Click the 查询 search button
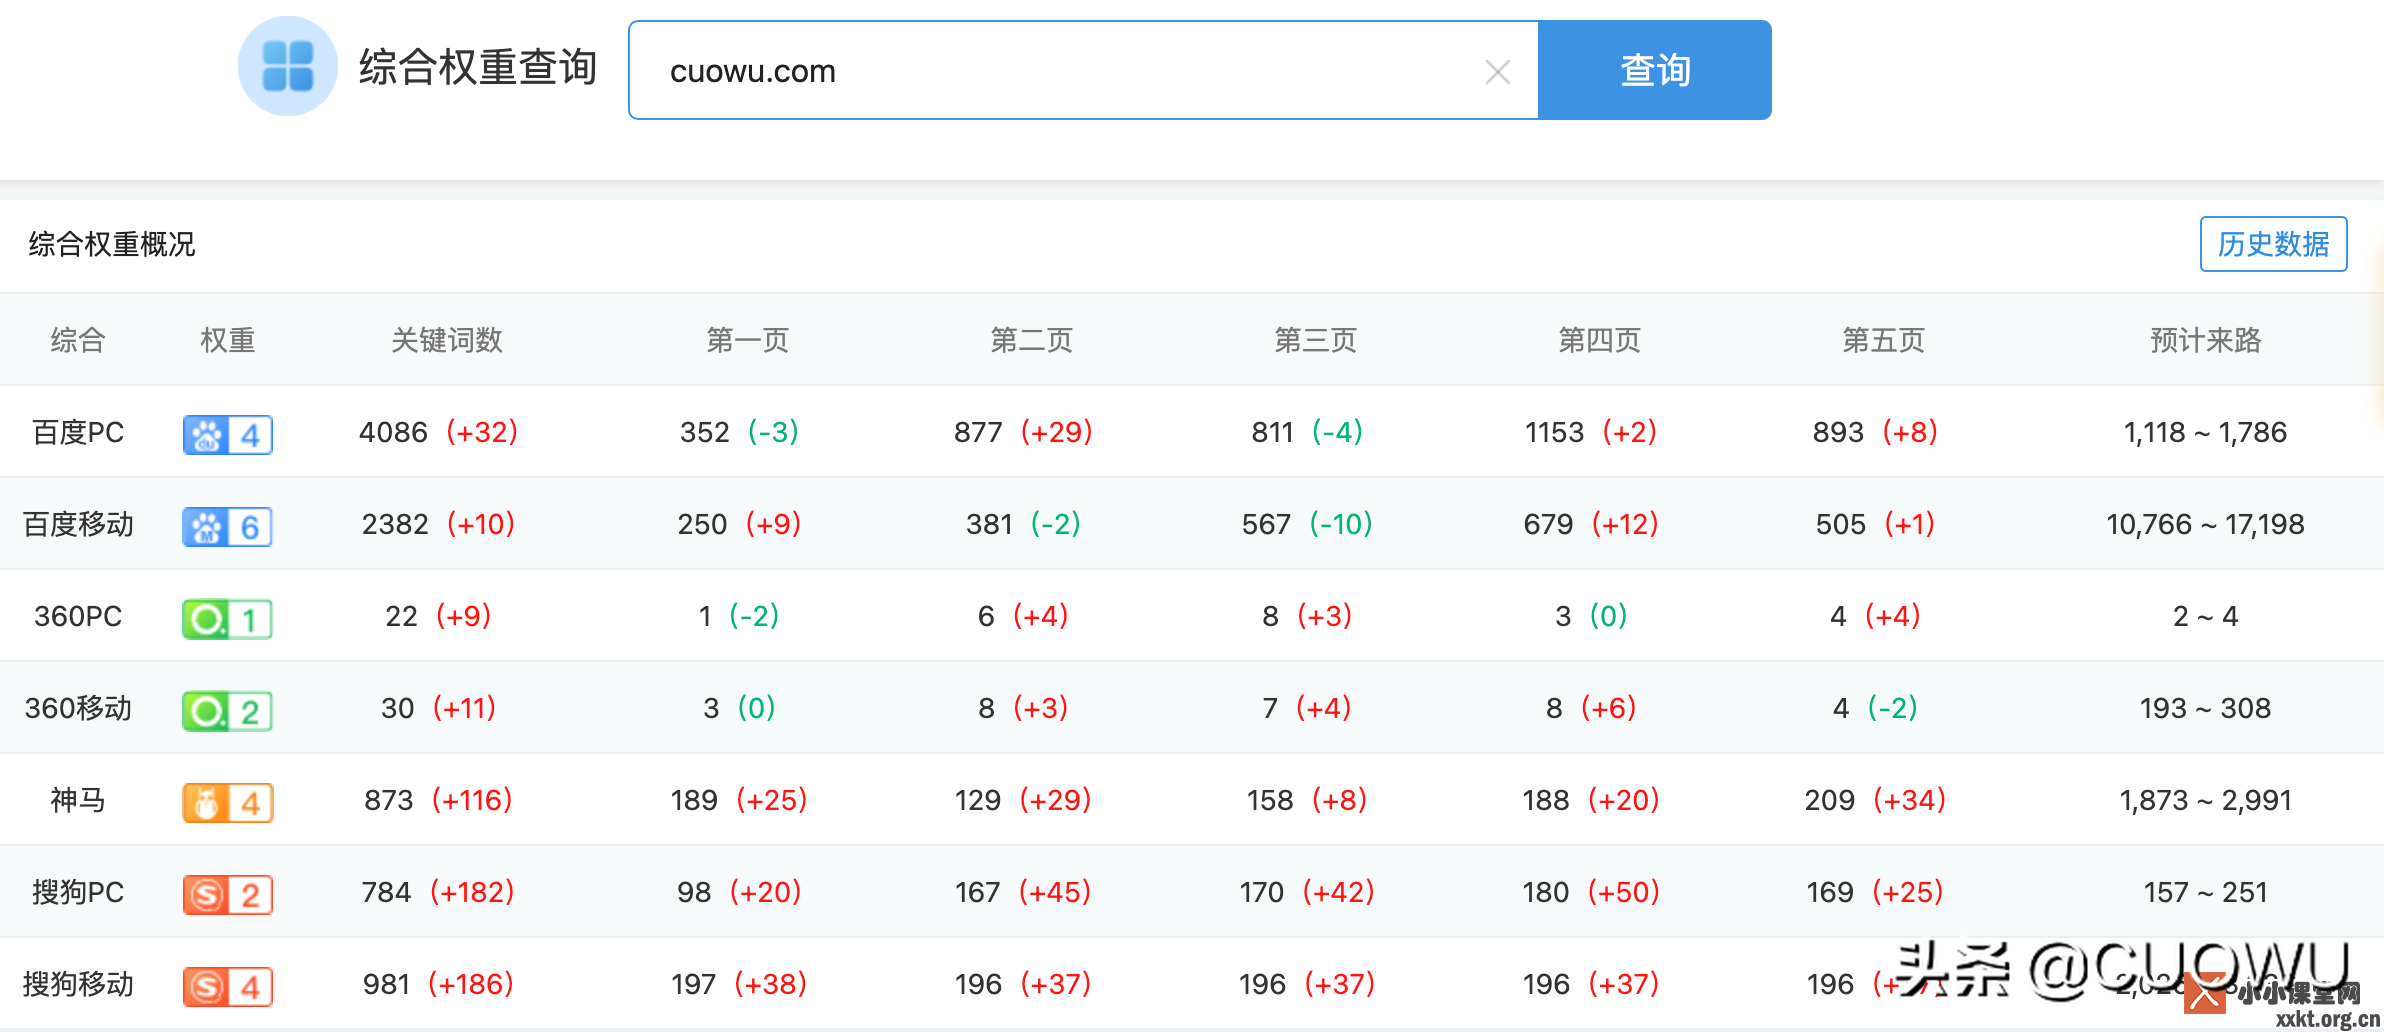 click(x=1655, y=70)
